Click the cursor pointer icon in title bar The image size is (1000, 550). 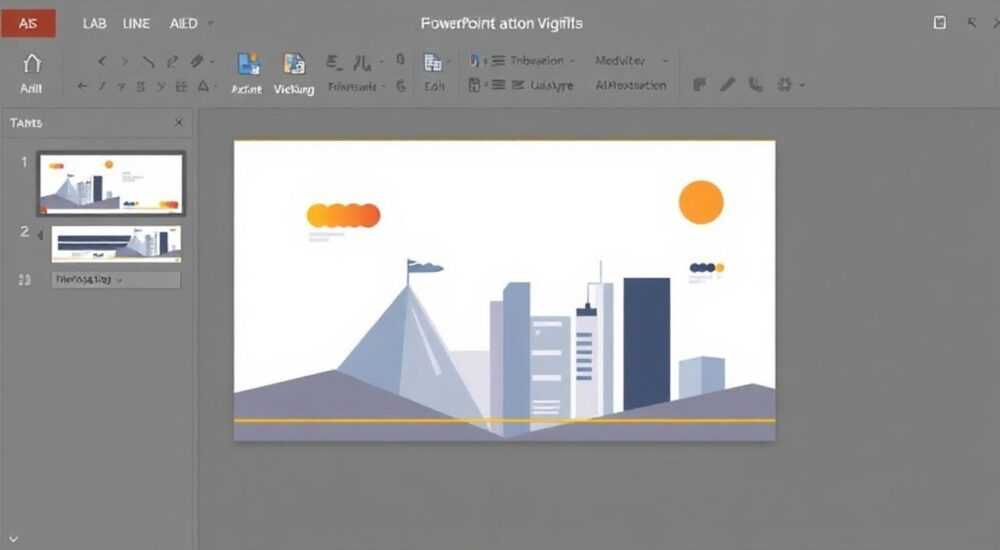tap(971, 23)
